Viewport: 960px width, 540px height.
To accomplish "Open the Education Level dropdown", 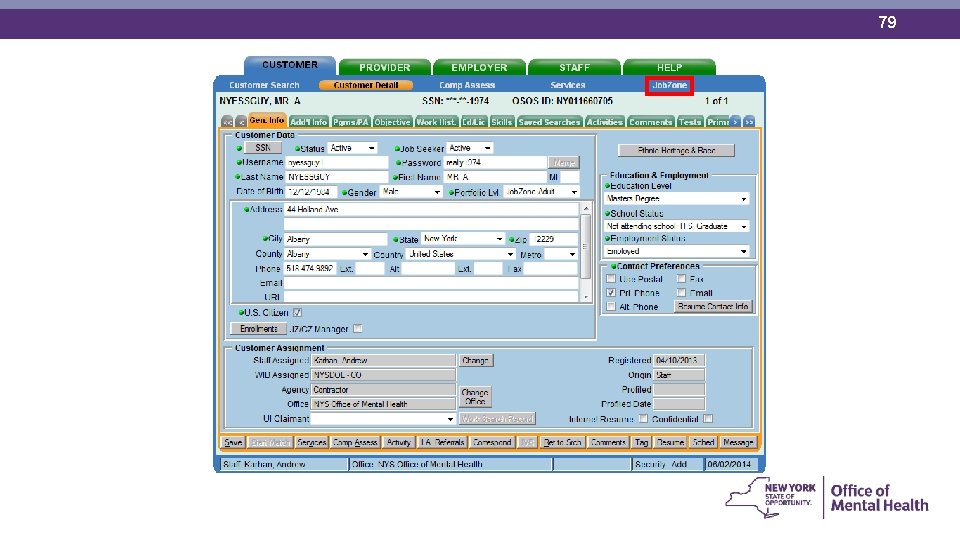I will click(x=744, y=199).
